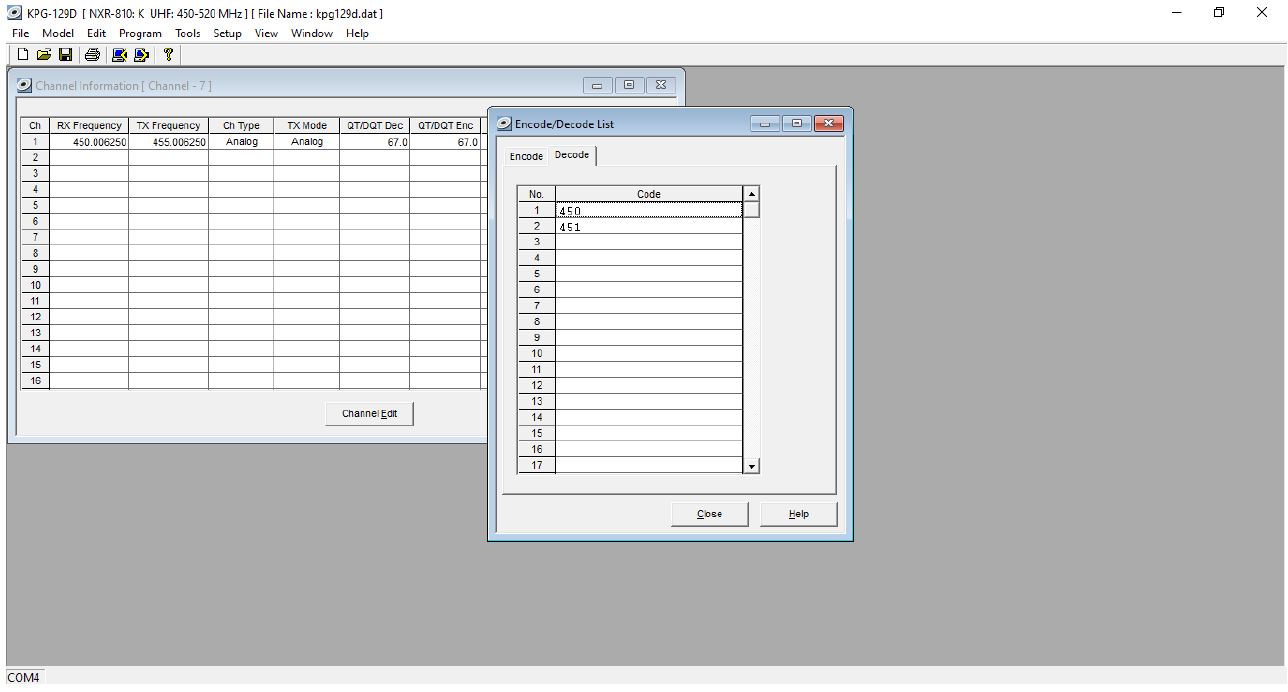Click the Save floppy disk icon
The width and height of the screenshot is (1288, 692).
click(65, 55)
